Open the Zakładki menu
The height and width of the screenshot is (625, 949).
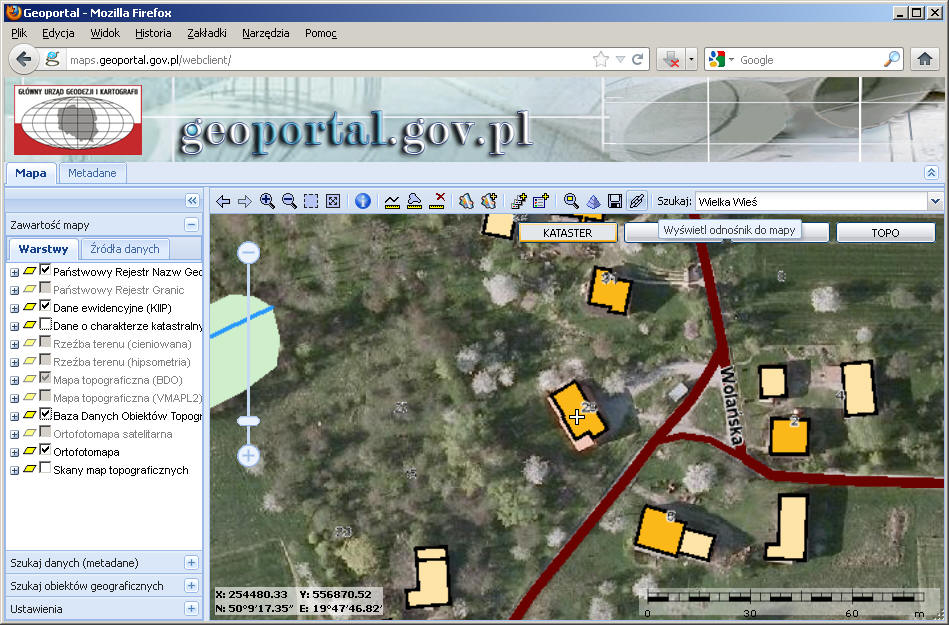click(207, 33)
